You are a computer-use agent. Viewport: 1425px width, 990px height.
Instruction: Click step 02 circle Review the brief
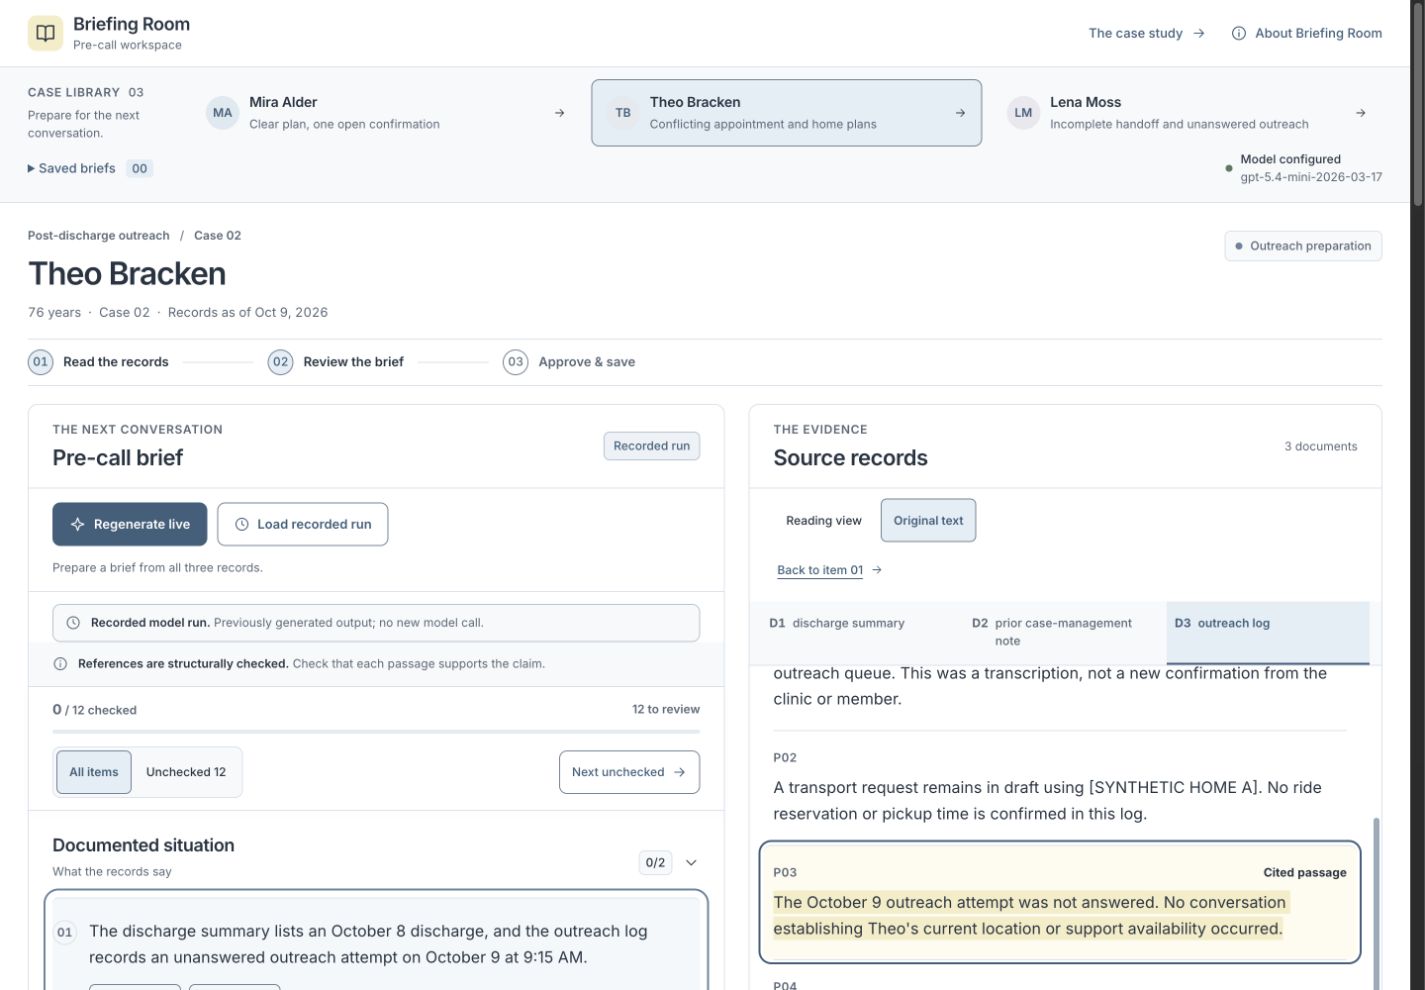pyautogui.click(x=281, y=362)
